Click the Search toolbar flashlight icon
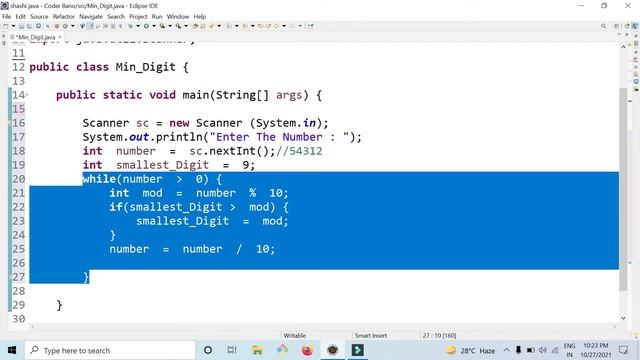The image size is (640, 360). (211, 26)
